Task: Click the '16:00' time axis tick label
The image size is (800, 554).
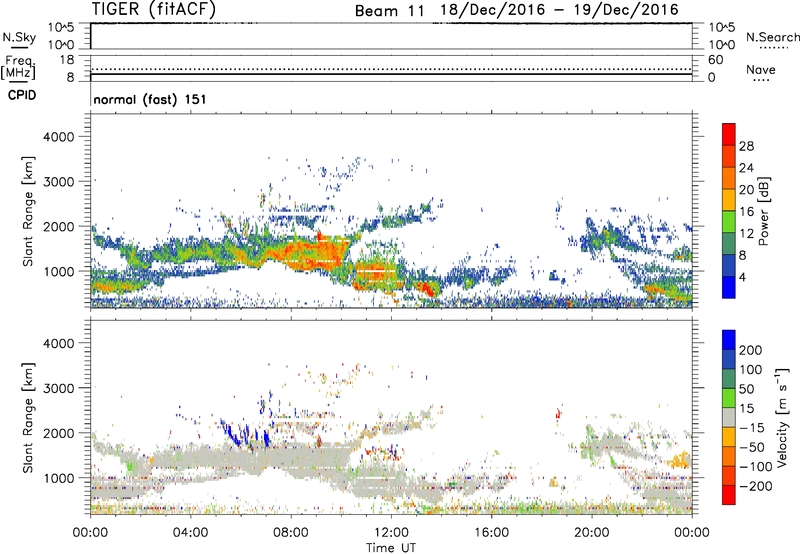Action: (x=491, y=533)
